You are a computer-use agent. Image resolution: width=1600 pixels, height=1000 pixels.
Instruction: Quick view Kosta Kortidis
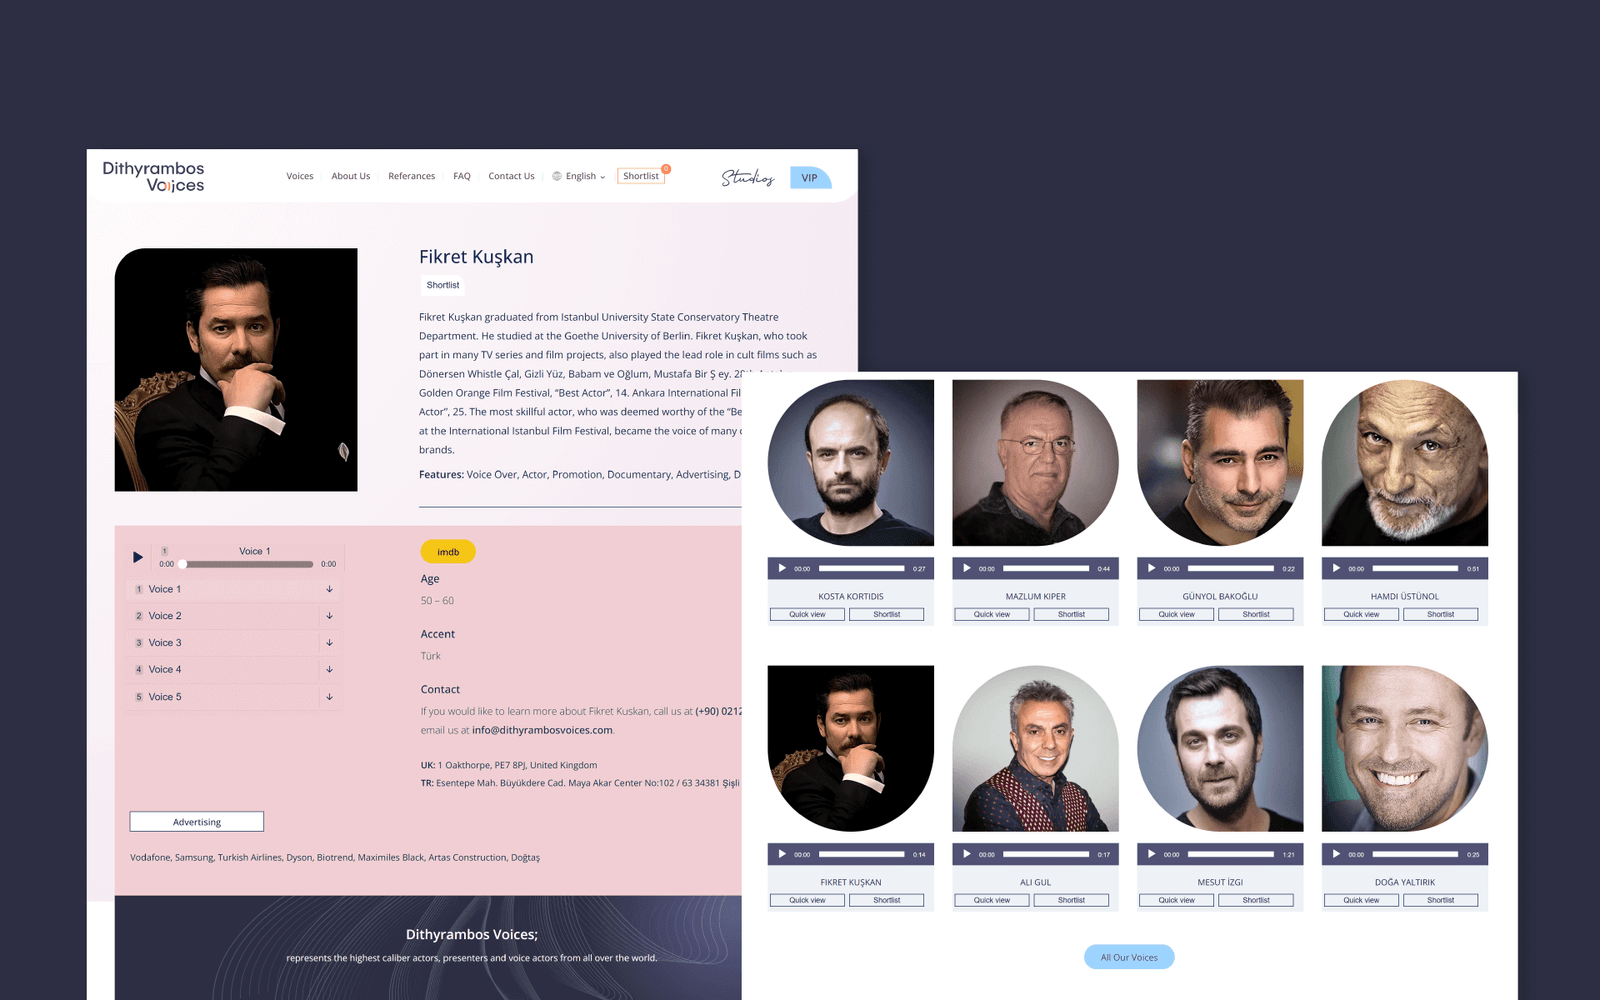point(808,614)
